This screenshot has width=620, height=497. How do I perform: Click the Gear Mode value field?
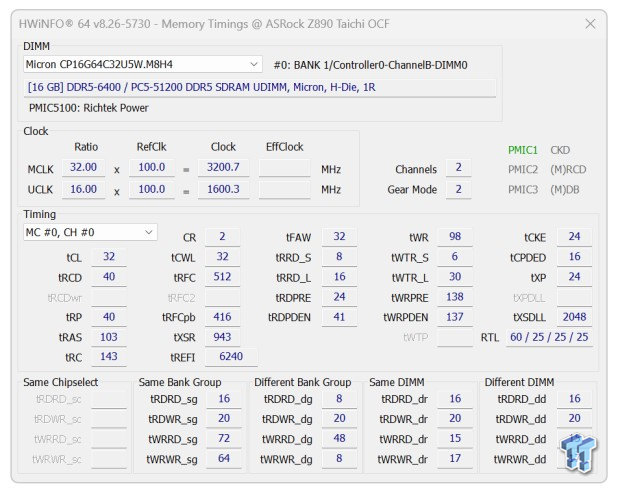pyautogui.click(x=458, y=189)
